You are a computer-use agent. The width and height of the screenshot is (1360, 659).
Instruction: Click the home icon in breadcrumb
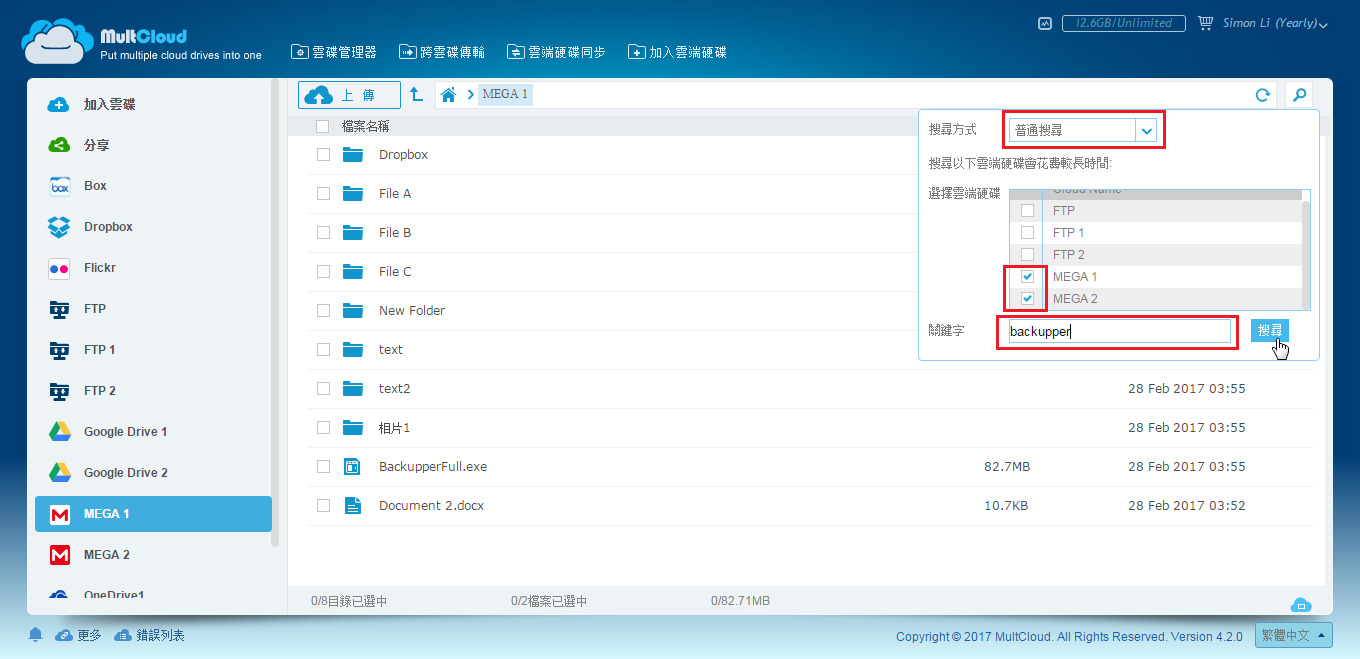click(x=448, y=94)
